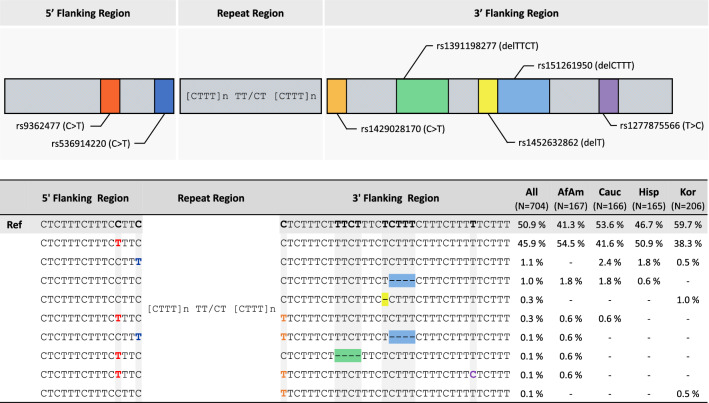Click the yellow rs1452632862 block in the diagram
Image resolution: width=709 pixels, height=403 pixels.
[487, 96]
